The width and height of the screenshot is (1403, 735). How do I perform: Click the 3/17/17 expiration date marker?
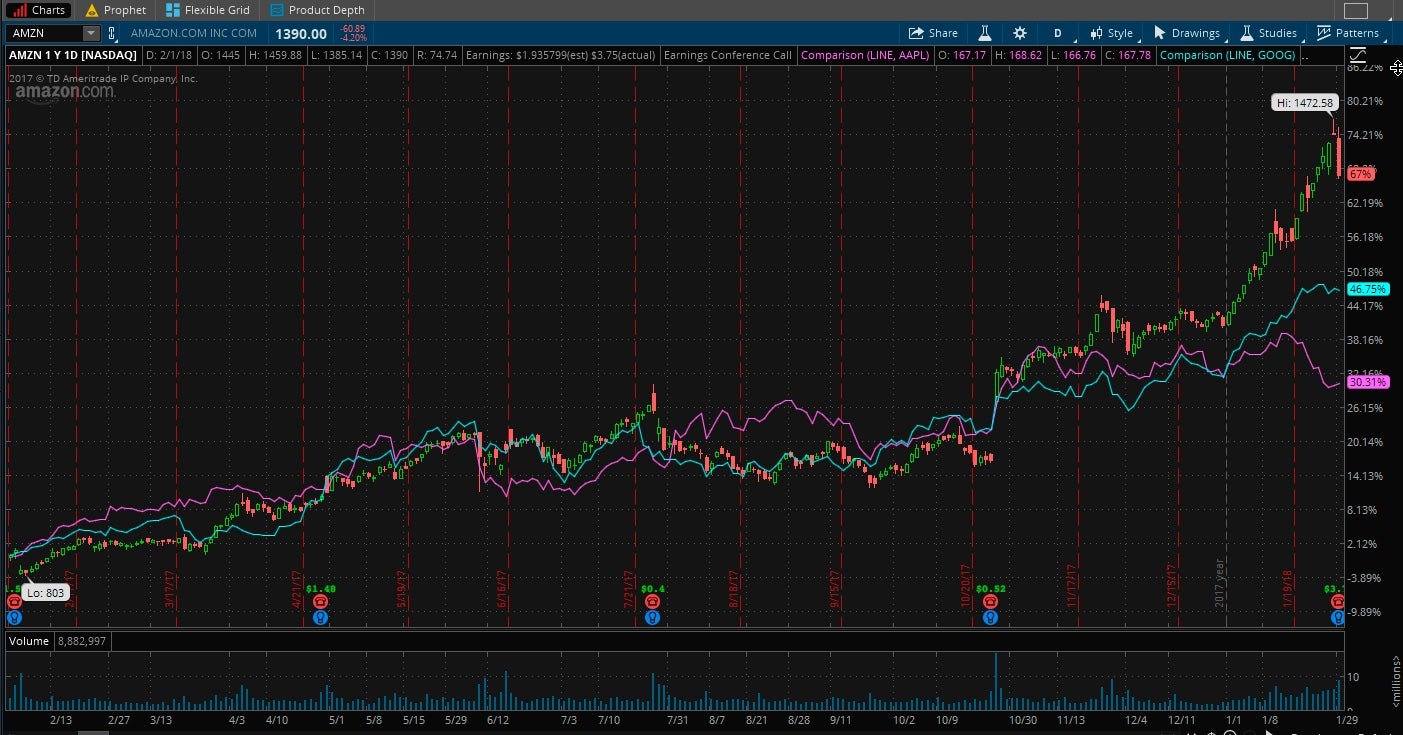(170, 588)
